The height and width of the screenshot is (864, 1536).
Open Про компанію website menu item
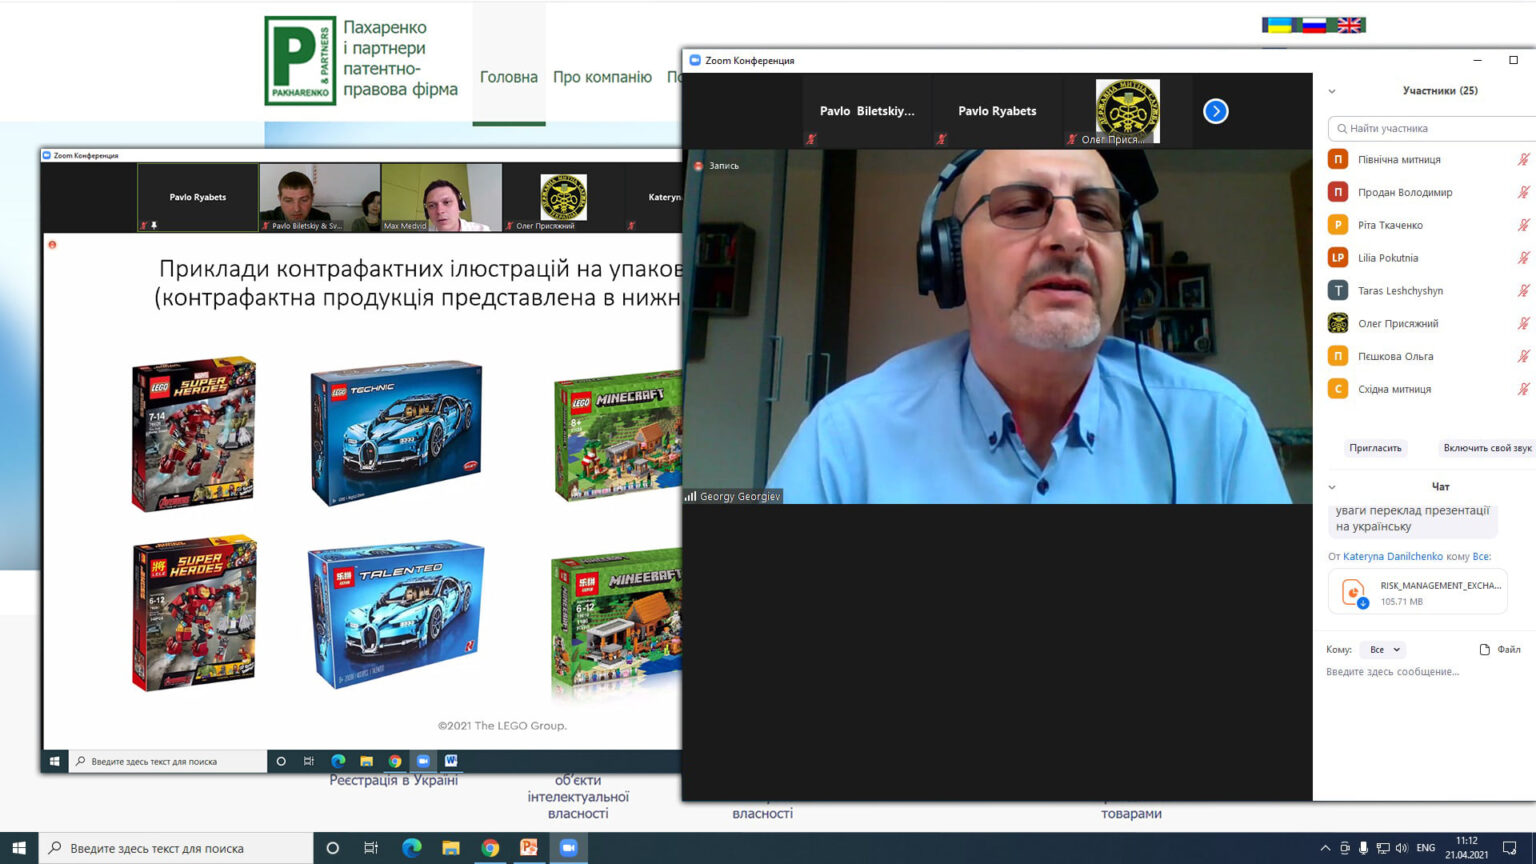click(x=602, y=77)
